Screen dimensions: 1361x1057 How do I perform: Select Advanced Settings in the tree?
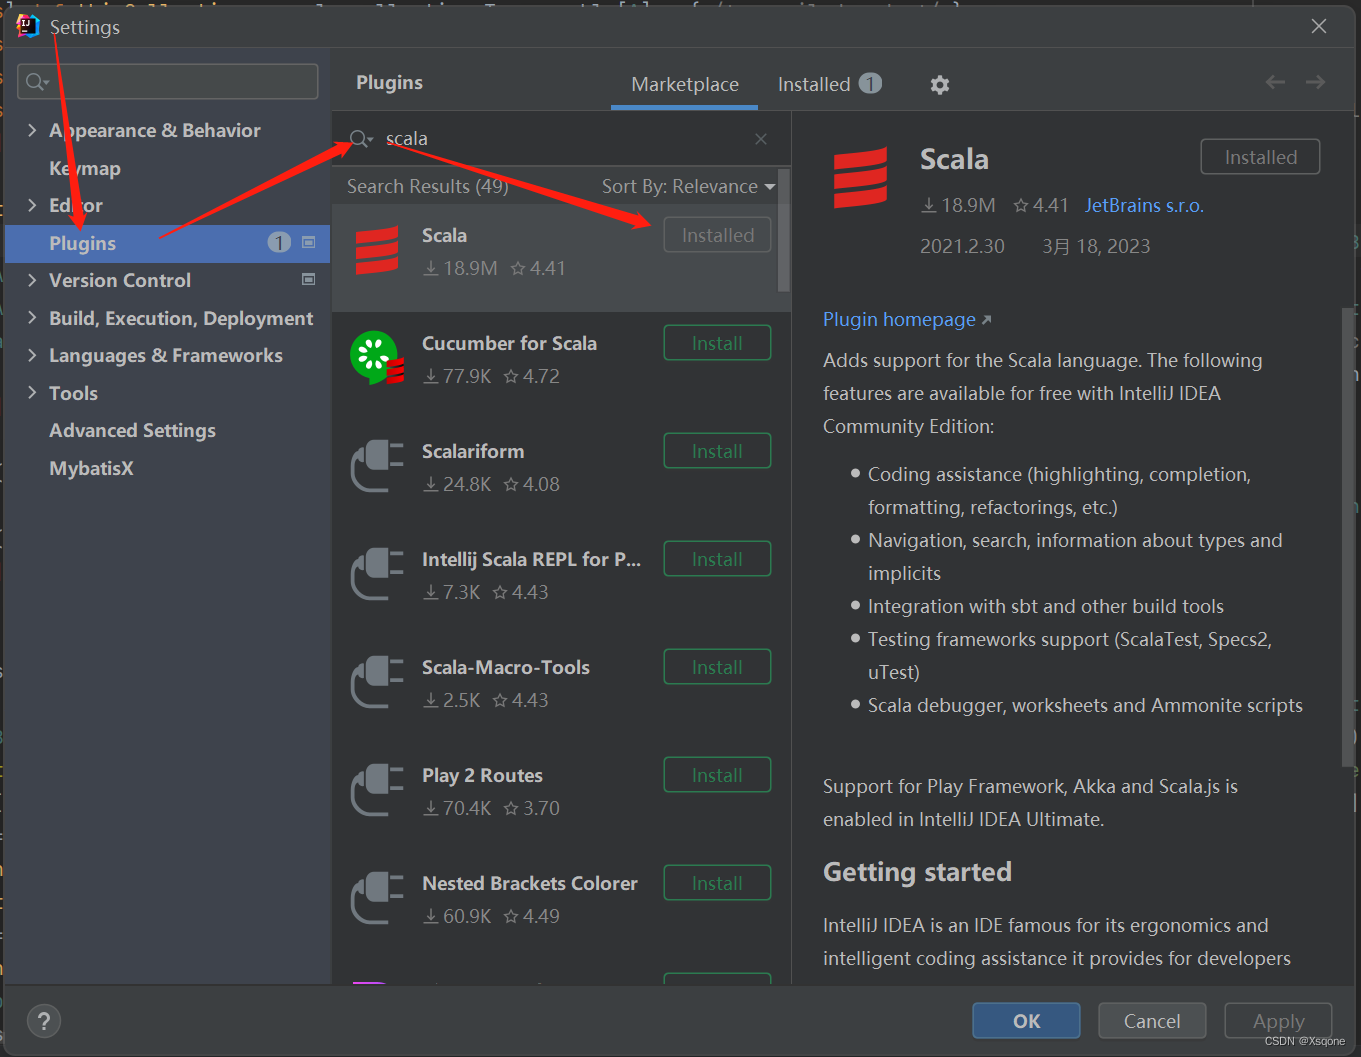[x=132, y=430]
